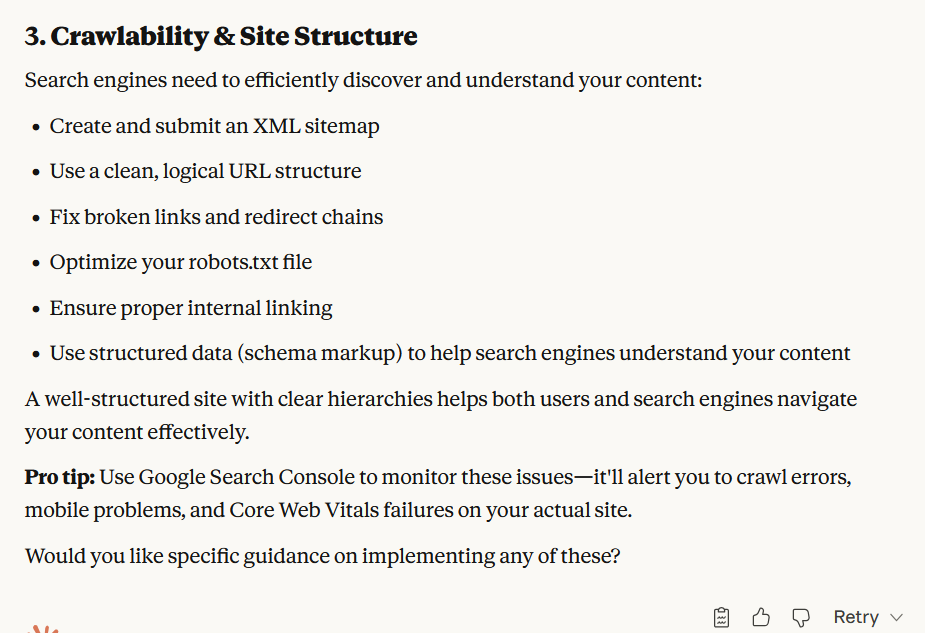Click the 'Create and submit an XML sitemap' bullet

point(214,126)
